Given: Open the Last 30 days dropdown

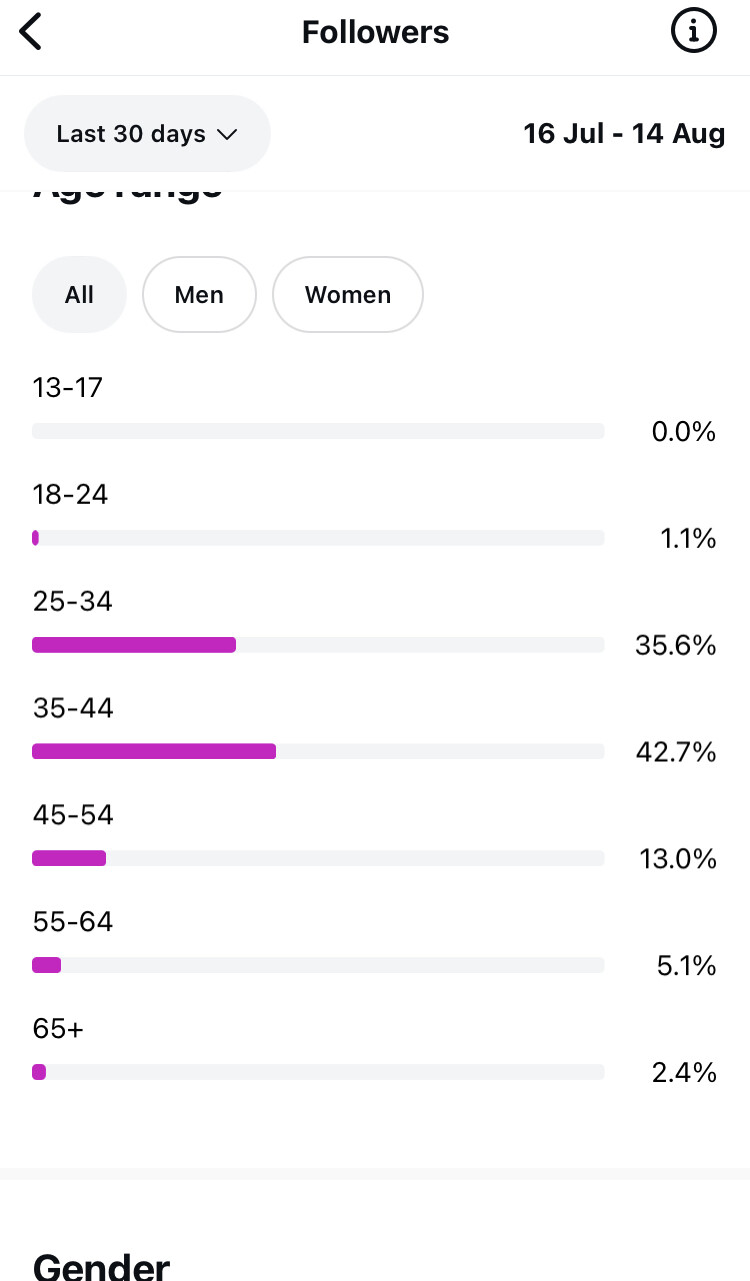Looking at the screenshot, I should coord(147,134).
